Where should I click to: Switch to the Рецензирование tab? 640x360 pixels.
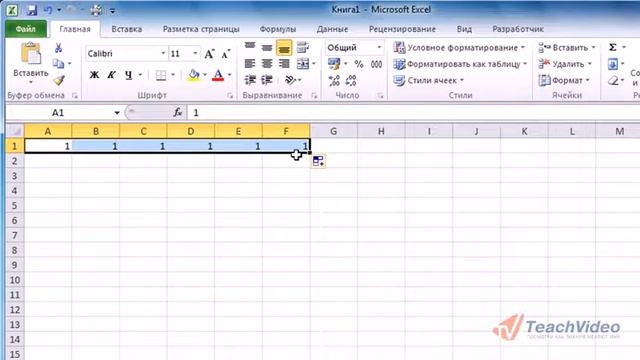402,29
